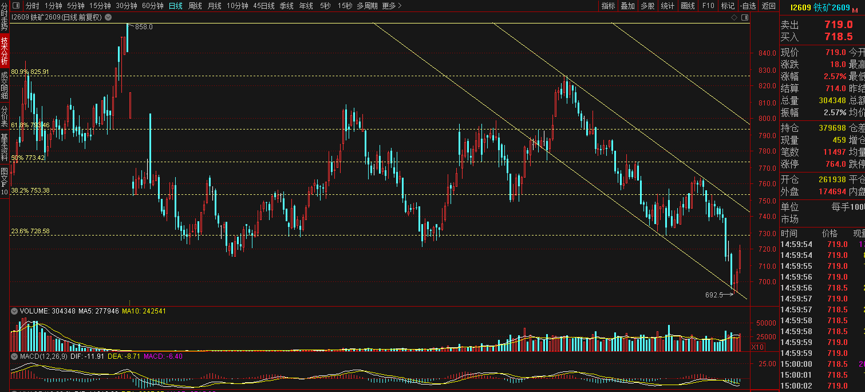
Task: Switch to the 月线 monthly period
Action: click(214, 6)
